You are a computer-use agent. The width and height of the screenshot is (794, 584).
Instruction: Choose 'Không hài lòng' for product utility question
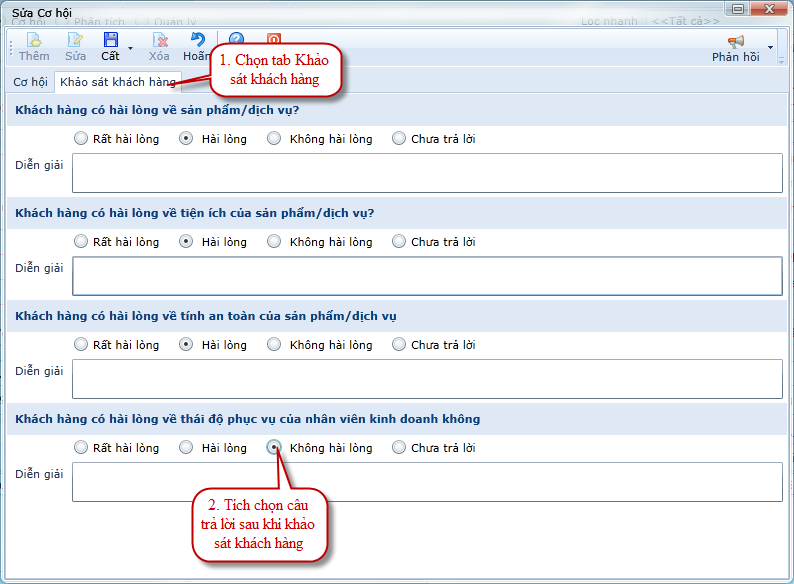(274, 242)
